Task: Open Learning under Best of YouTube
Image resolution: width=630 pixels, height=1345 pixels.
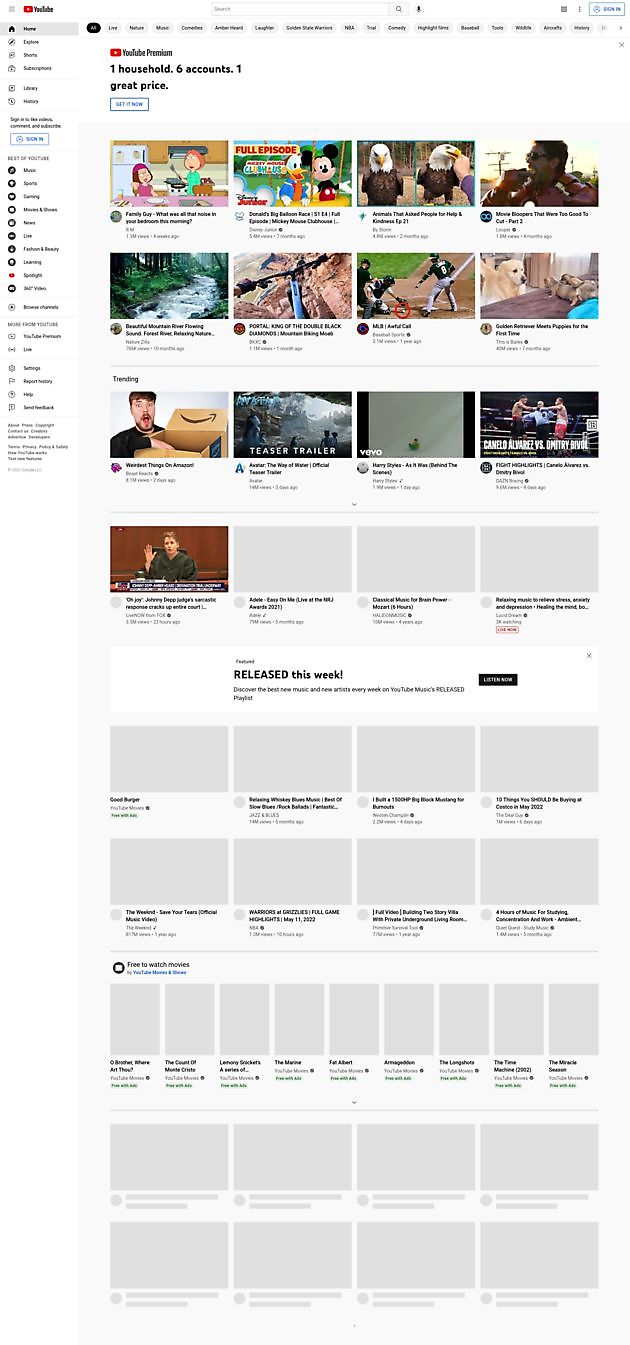Action: 39,262
